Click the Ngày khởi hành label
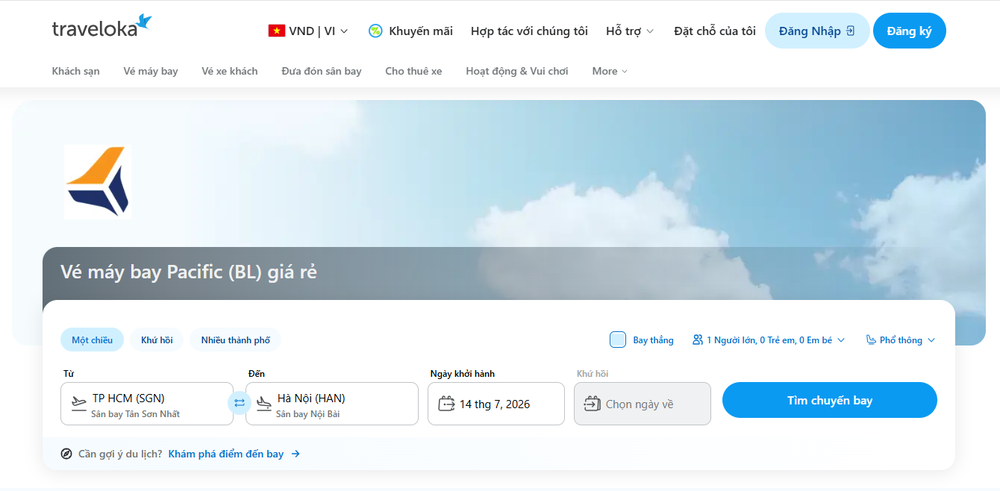The image size is (1000, 491). 462,374
